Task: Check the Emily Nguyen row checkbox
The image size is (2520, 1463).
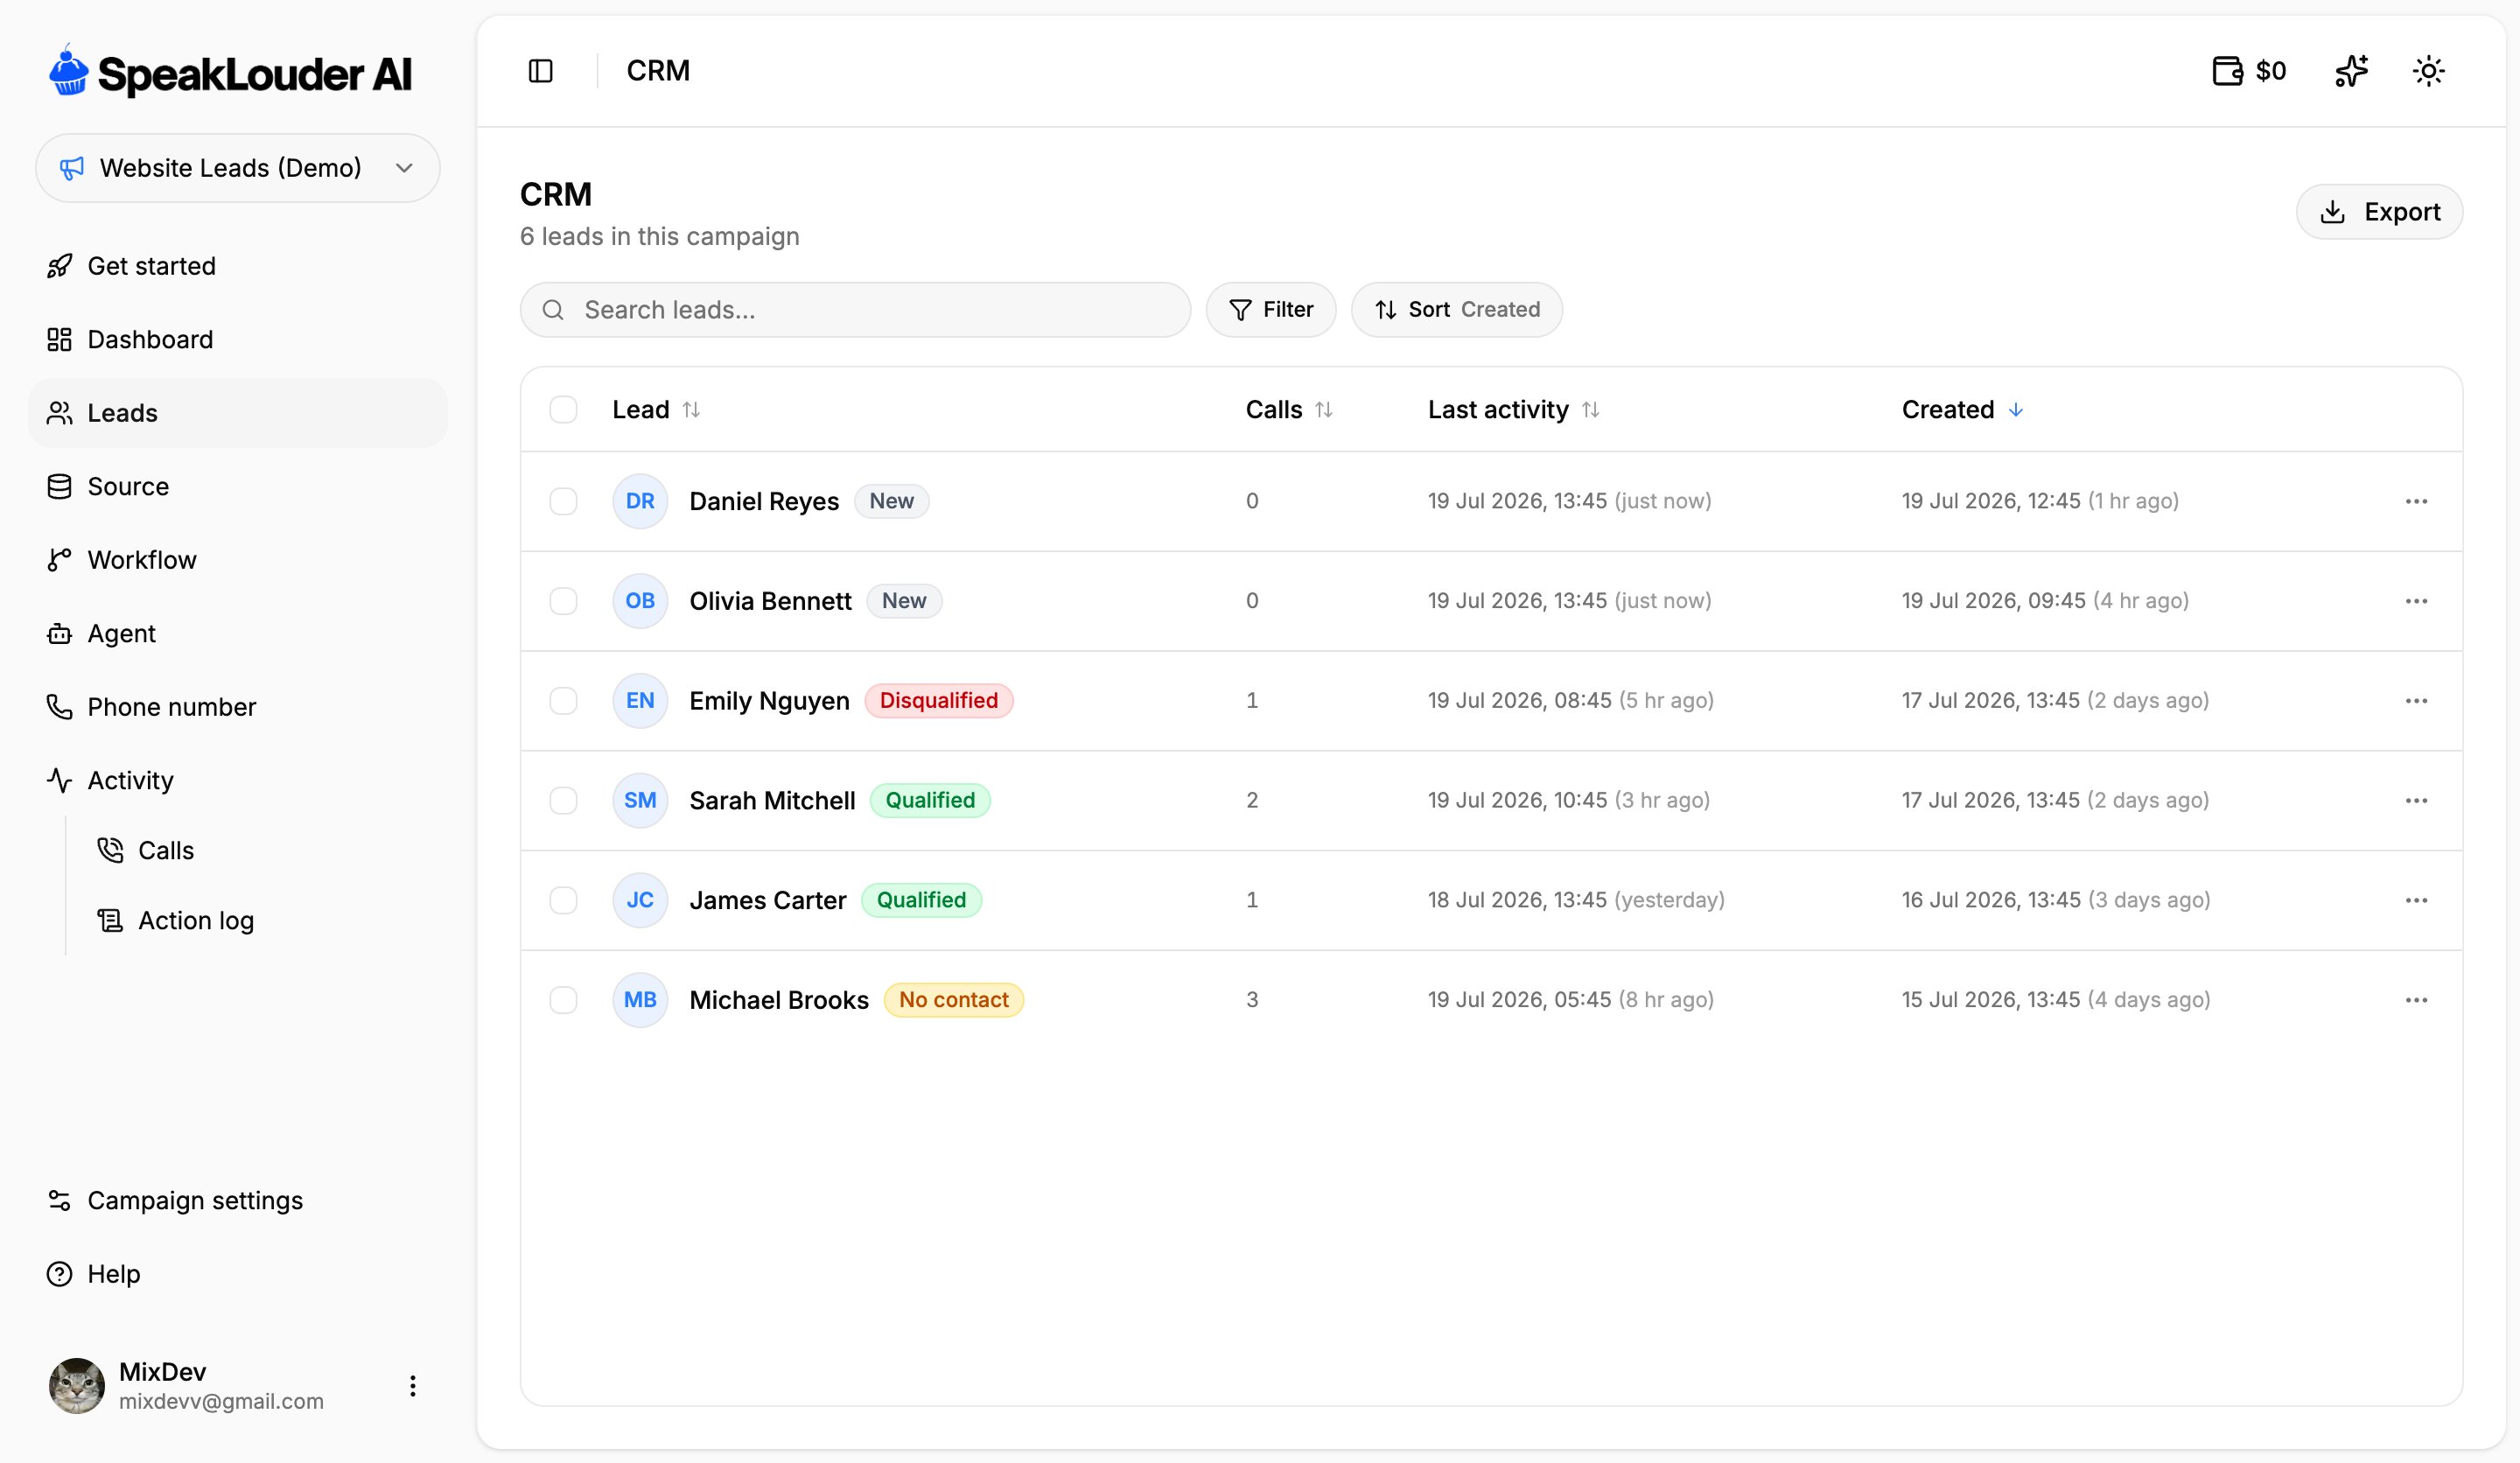Action: tap(563, 701)
